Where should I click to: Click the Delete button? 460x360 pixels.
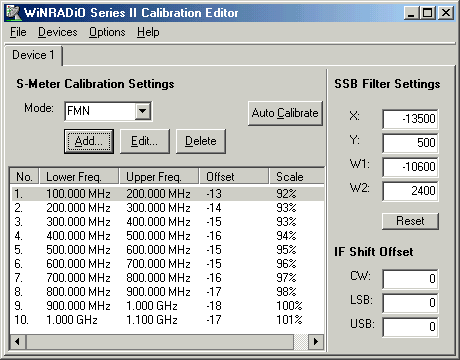tap(201, 141)
